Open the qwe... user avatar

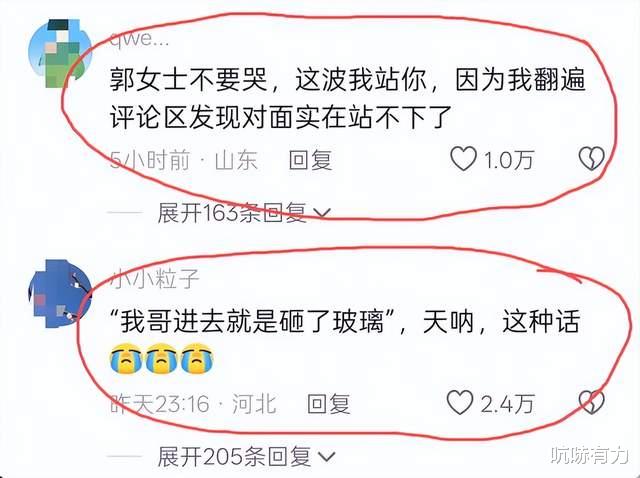coord(60,53)
